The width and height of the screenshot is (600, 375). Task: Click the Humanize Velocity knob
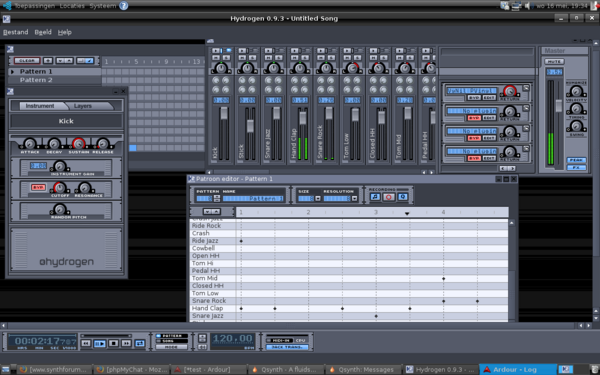click(x=576, y=91)
